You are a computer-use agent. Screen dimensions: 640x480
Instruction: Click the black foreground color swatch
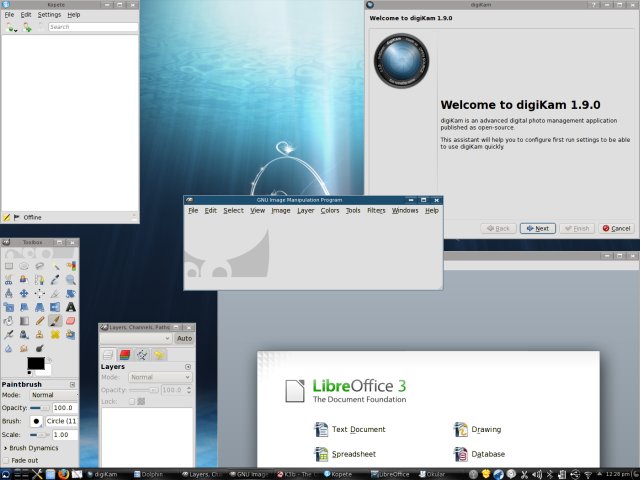[x=34, y=364]
